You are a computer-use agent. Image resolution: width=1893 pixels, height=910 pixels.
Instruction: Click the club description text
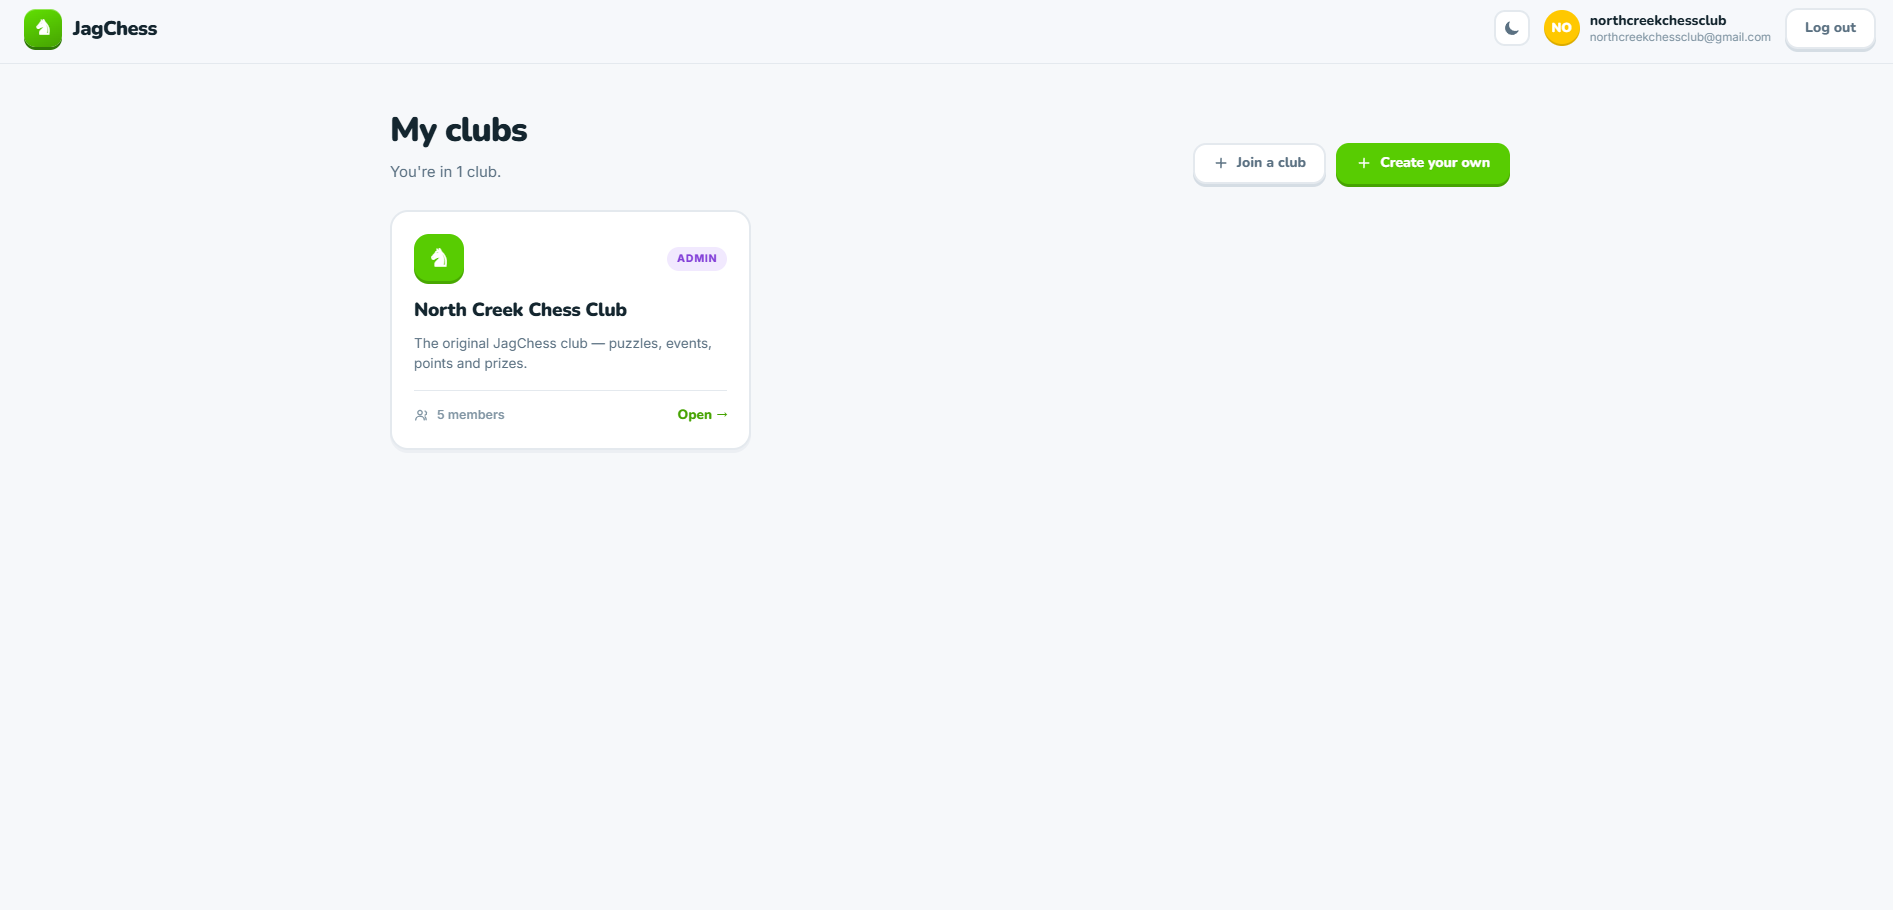click(563, 353)
